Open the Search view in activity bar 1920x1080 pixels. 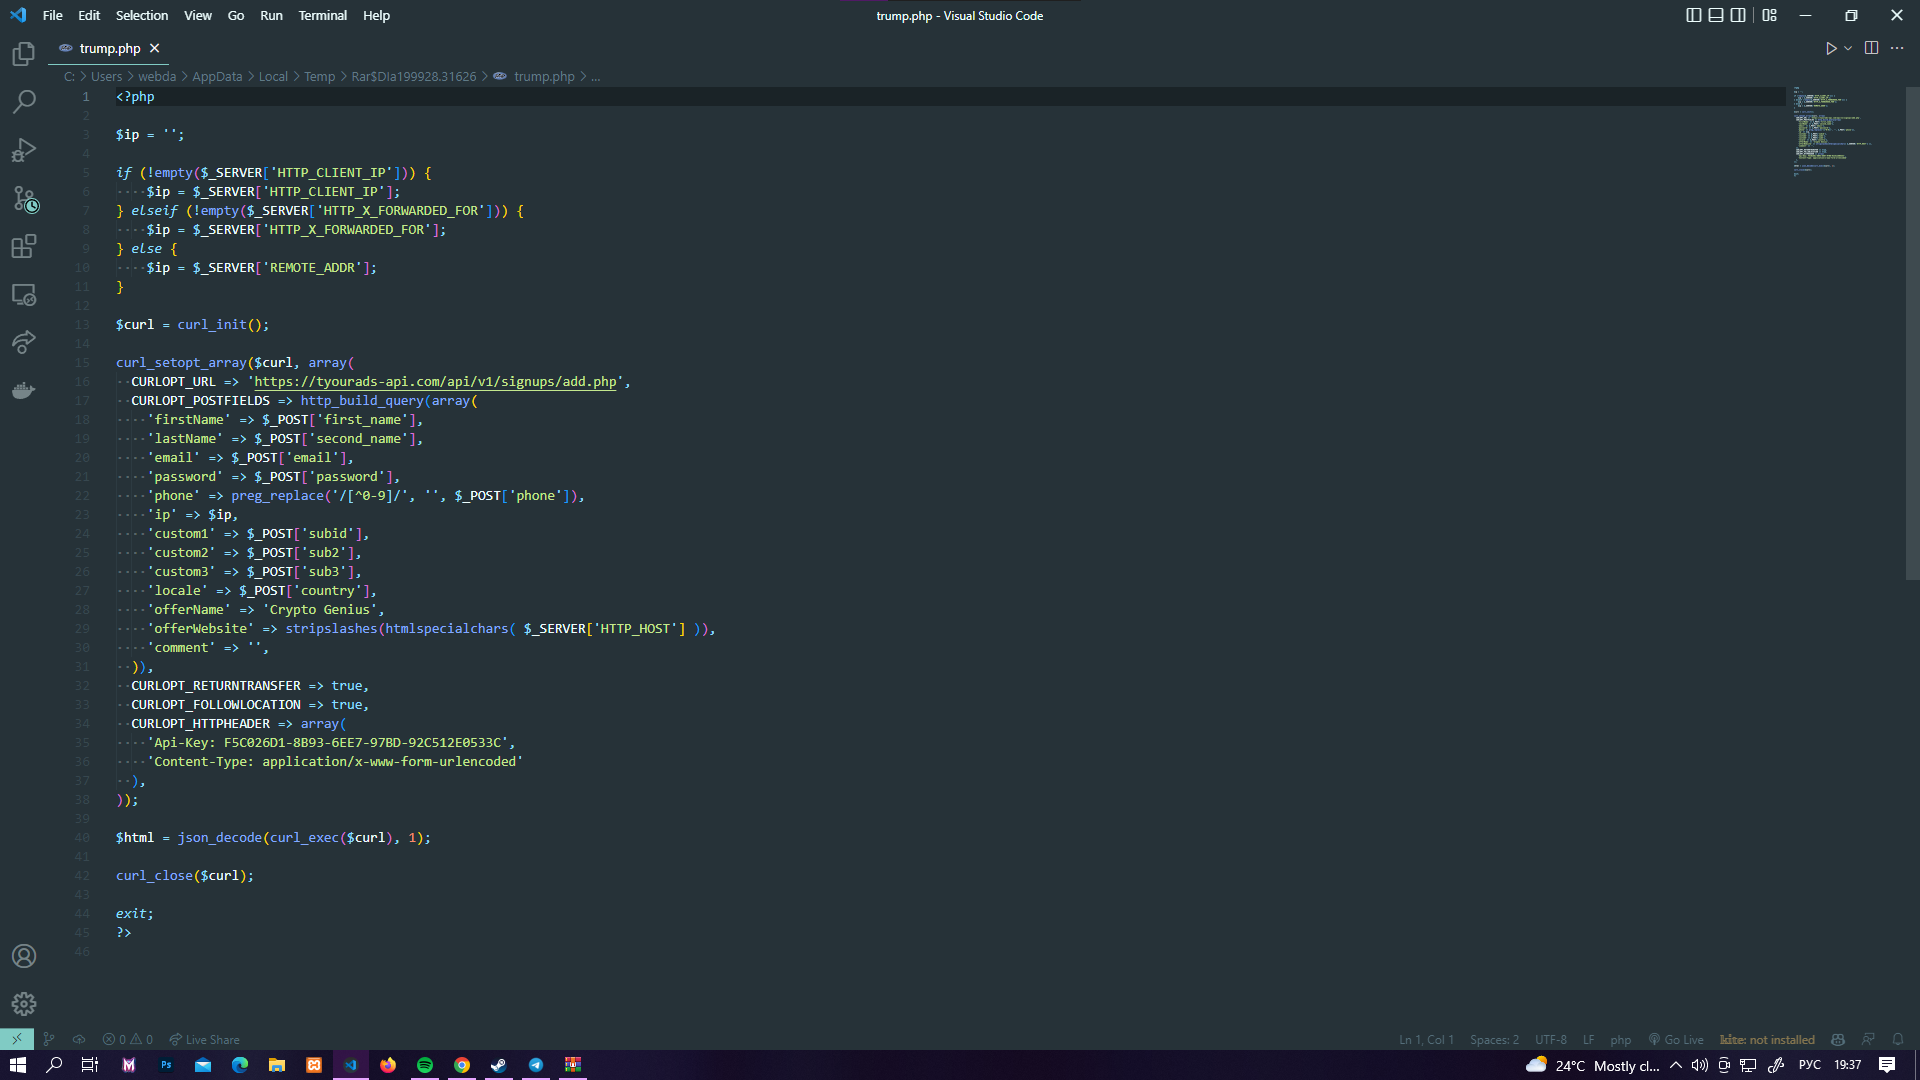[x=24, y=102]
